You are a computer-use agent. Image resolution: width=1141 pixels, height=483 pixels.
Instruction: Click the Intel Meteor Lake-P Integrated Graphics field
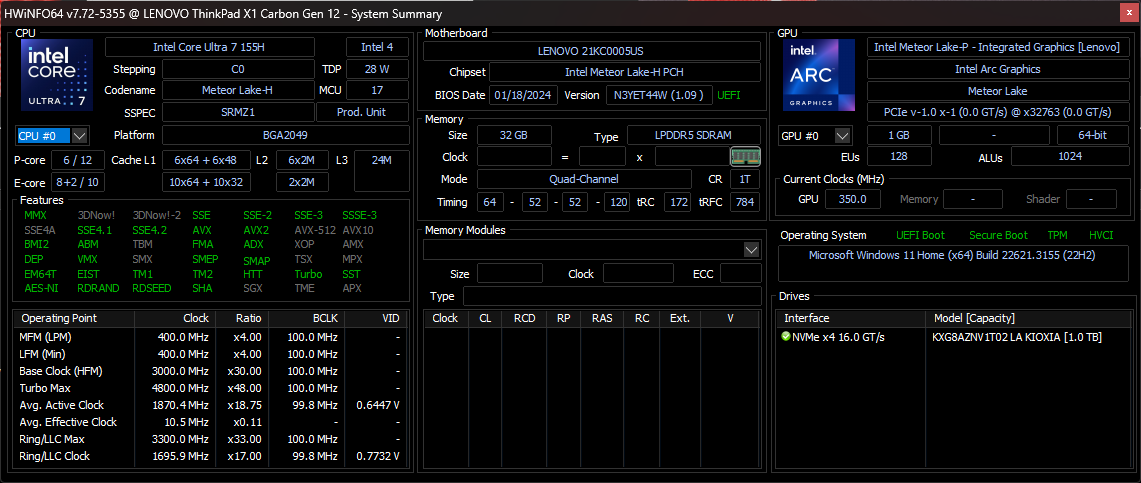point(997,47)
